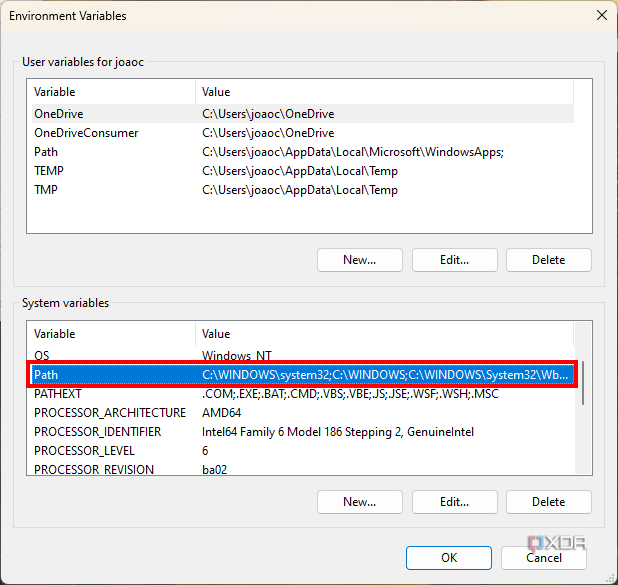The height and width of the screenshot is (585, 618).
Task: Click New under System variables
Action: point(359,502)
